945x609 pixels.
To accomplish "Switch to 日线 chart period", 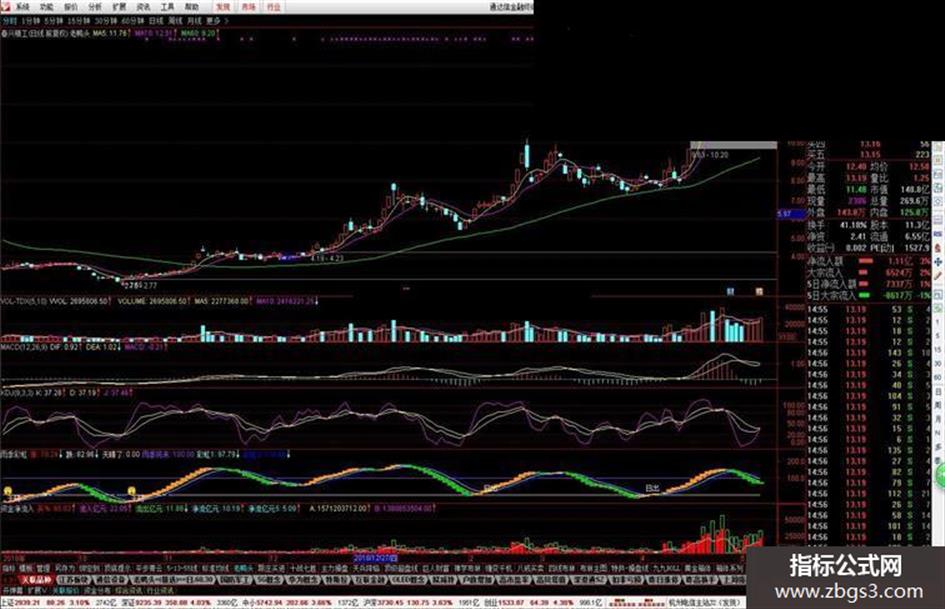I will pyautogui.click(x=156, y=21).
